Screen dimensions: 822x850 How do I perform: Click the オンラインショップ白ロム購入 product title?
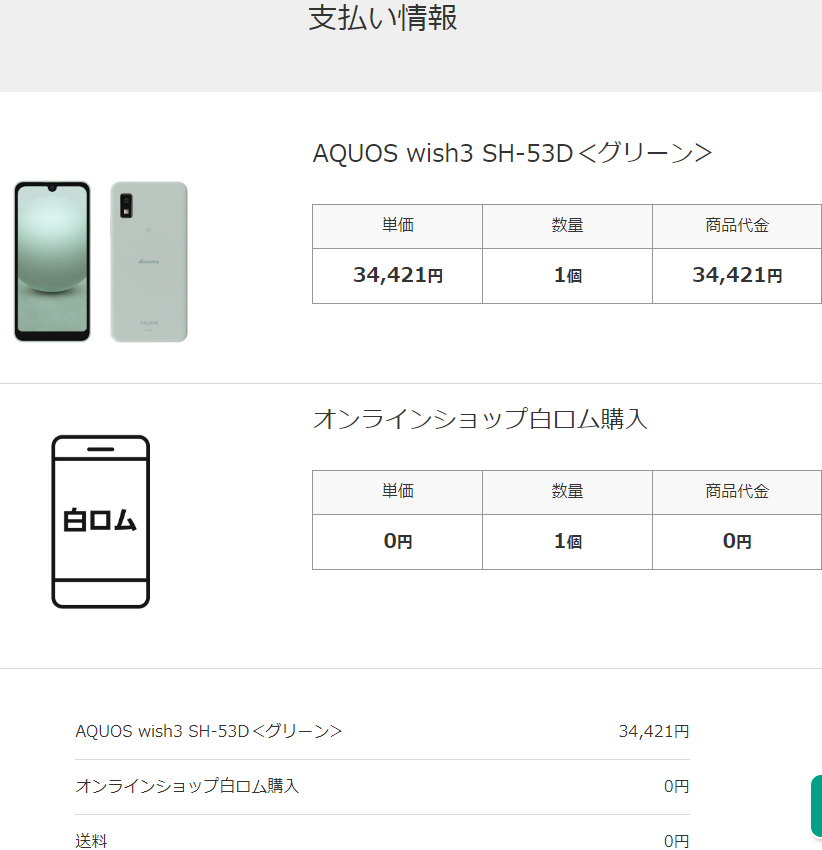[480, 419]
